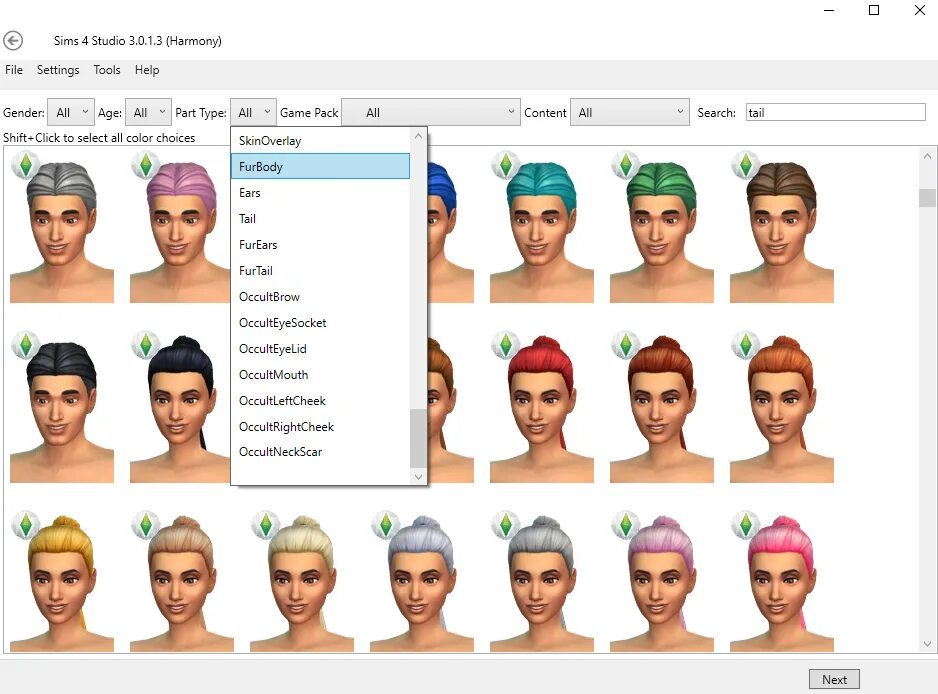Viewport: 938px width, 694px height.
Task: Select the gray bun hair thumbnail
Action: 541,582
